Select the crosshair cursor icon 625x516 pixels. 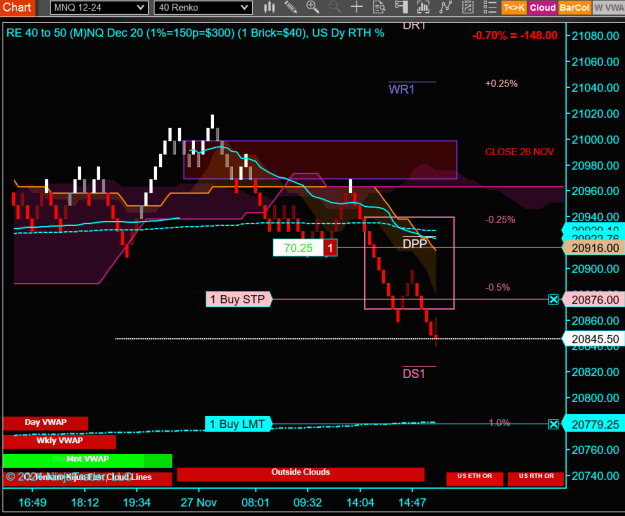[x=356, y=7]
